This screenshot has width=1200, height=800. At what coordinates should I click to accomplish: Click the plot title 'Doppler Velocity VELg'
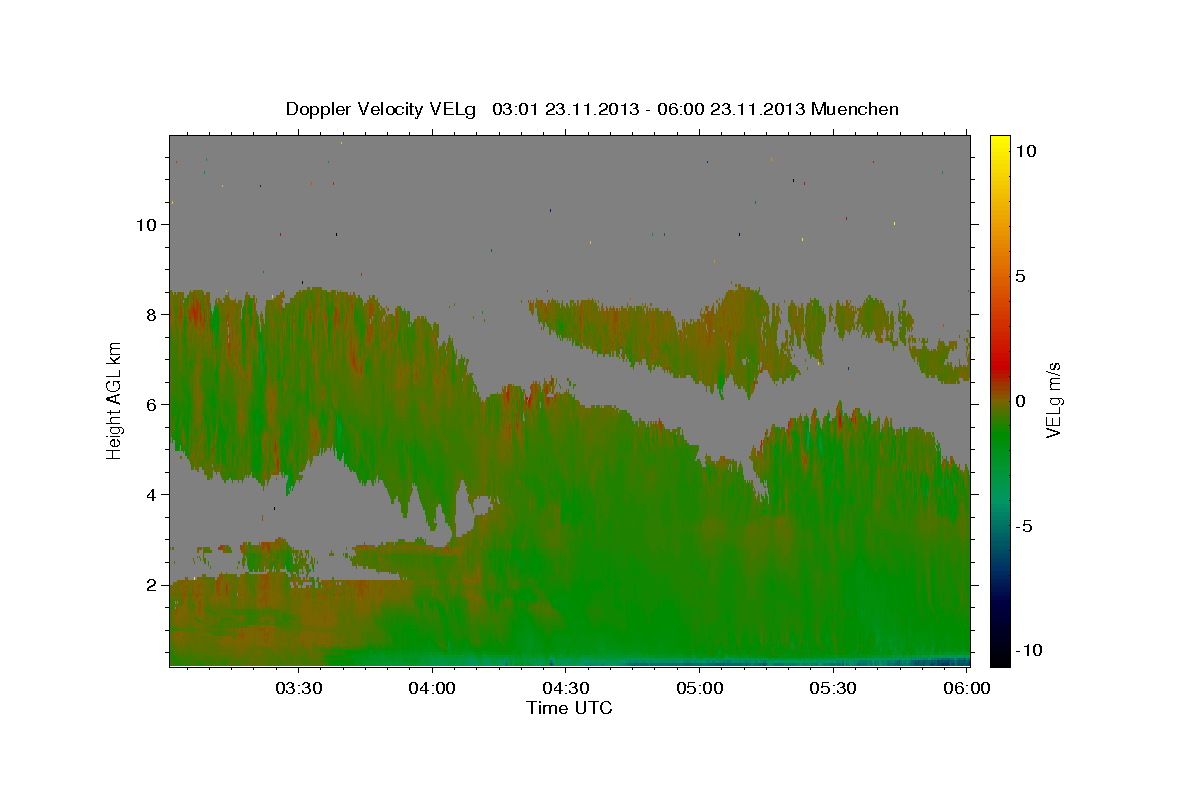pos(381,109)
